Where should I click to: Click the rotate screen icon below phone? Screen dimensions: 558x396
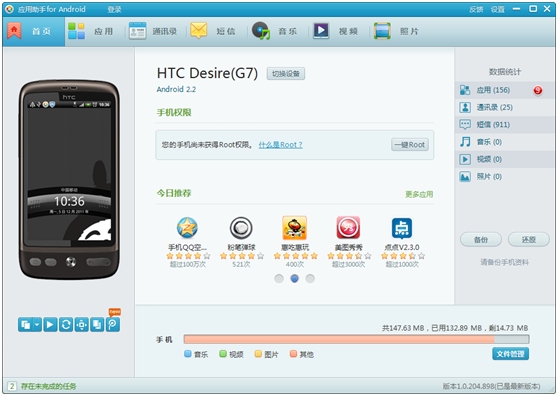click(x=97, y=324)
